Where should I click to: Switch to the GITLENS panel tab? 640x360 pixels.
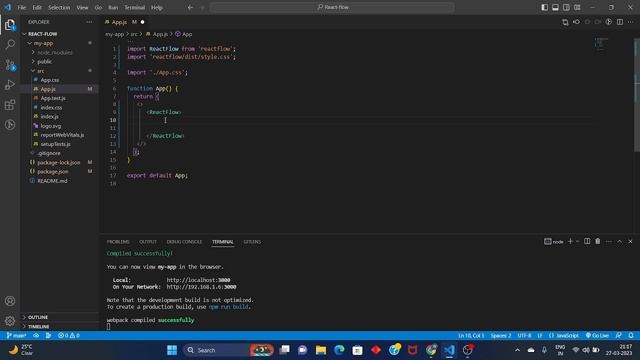(252, 242)
